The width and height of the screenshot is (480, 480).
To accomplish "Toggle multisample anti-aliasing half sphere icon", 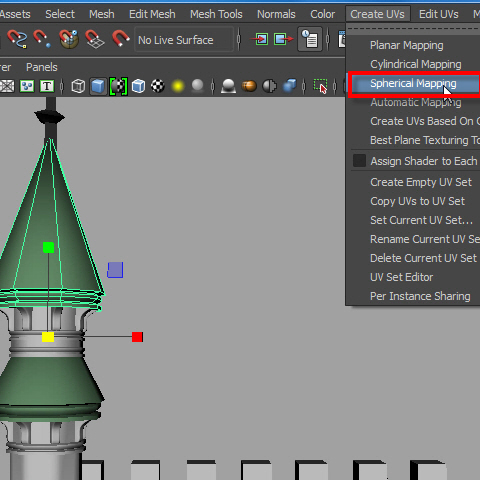I will coord(269,86).
